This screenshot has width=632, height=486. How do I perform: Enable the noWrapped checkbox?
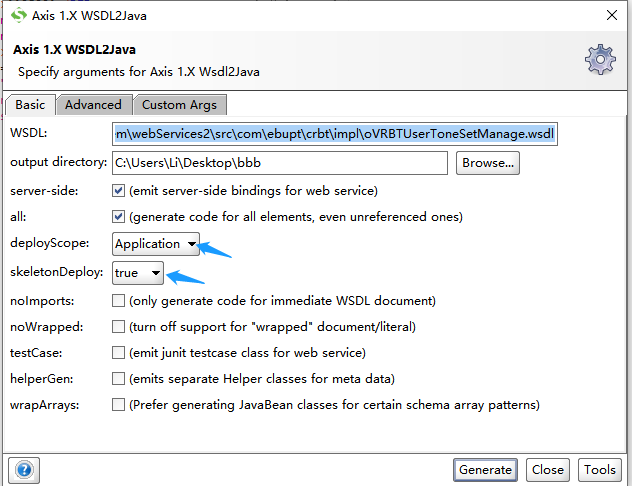pos(119,326)
